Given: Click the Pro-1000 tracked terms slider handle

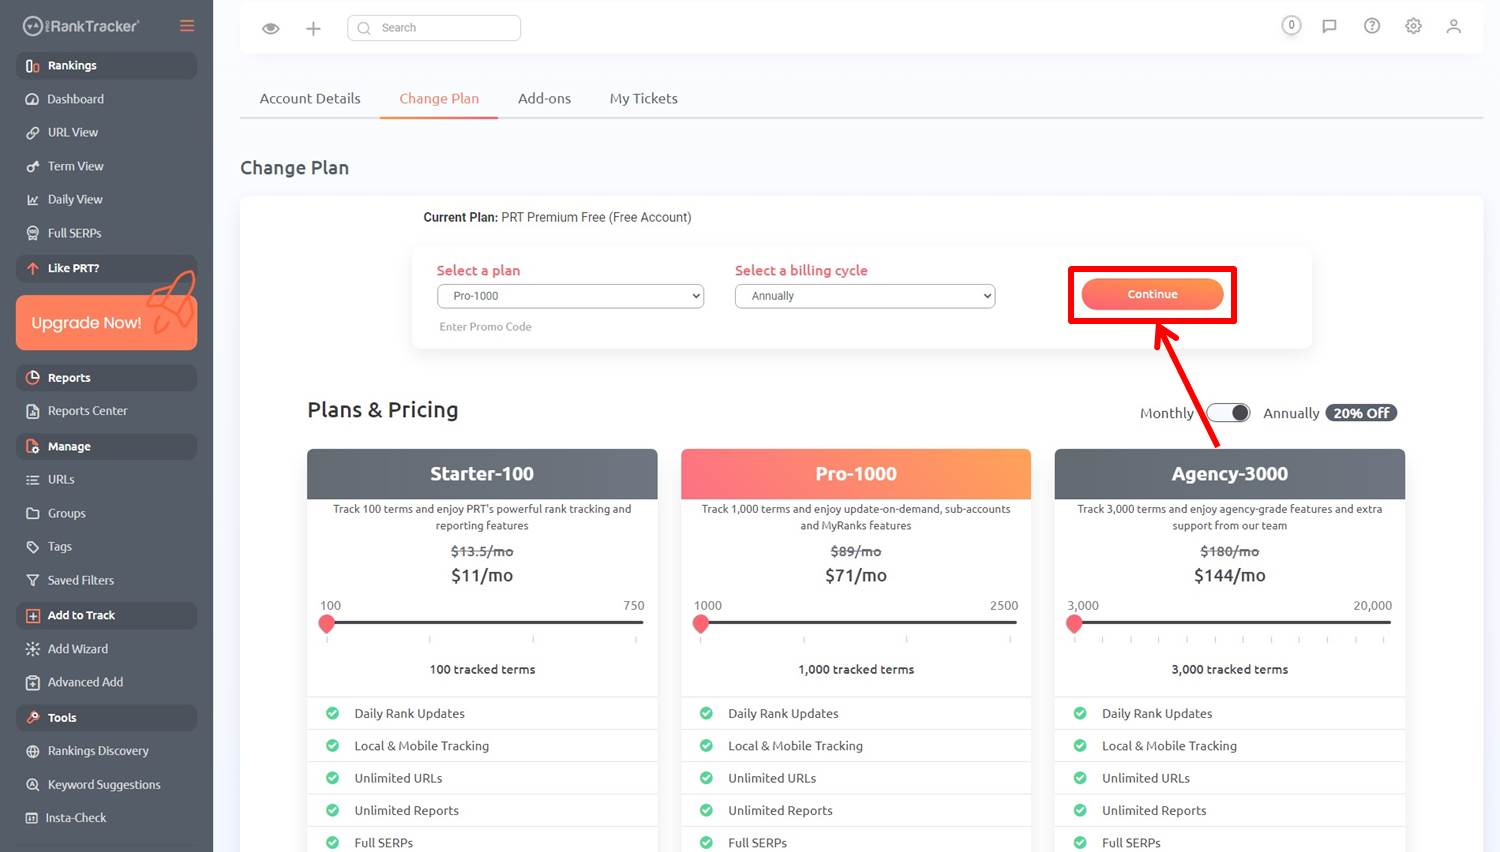Looking at the screenshot, I should (701, 623).
